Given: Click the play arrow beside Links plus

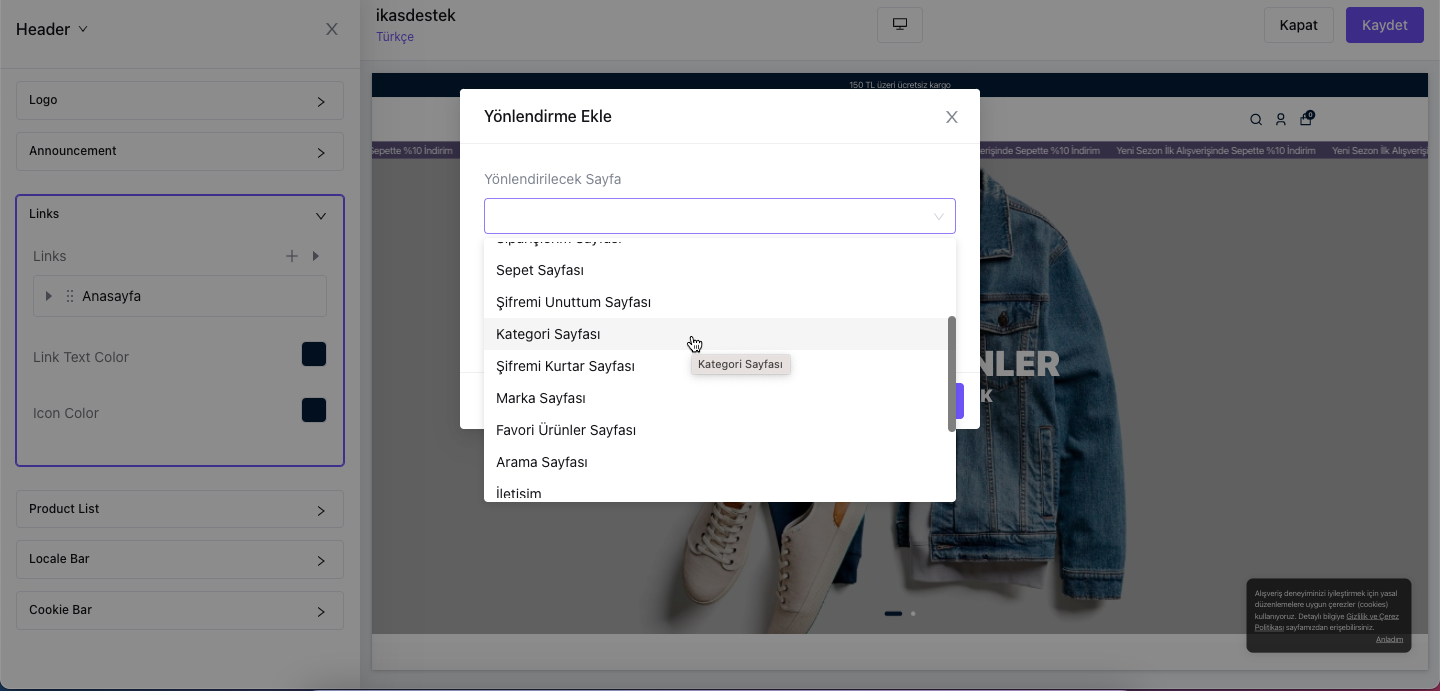Looking at the screenshot, I should 316,256.
